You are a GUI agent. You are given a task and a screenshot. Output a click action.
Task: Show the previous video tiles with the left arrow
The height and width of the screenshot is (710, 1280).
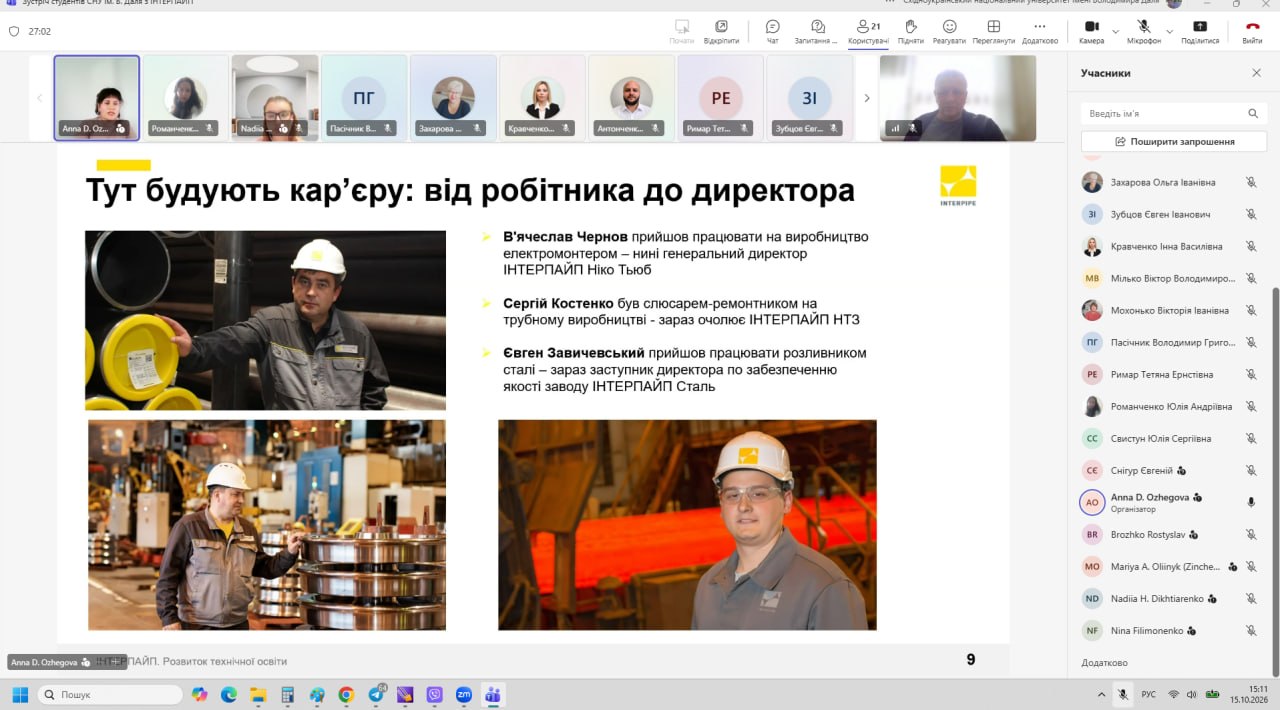point(40,98)
